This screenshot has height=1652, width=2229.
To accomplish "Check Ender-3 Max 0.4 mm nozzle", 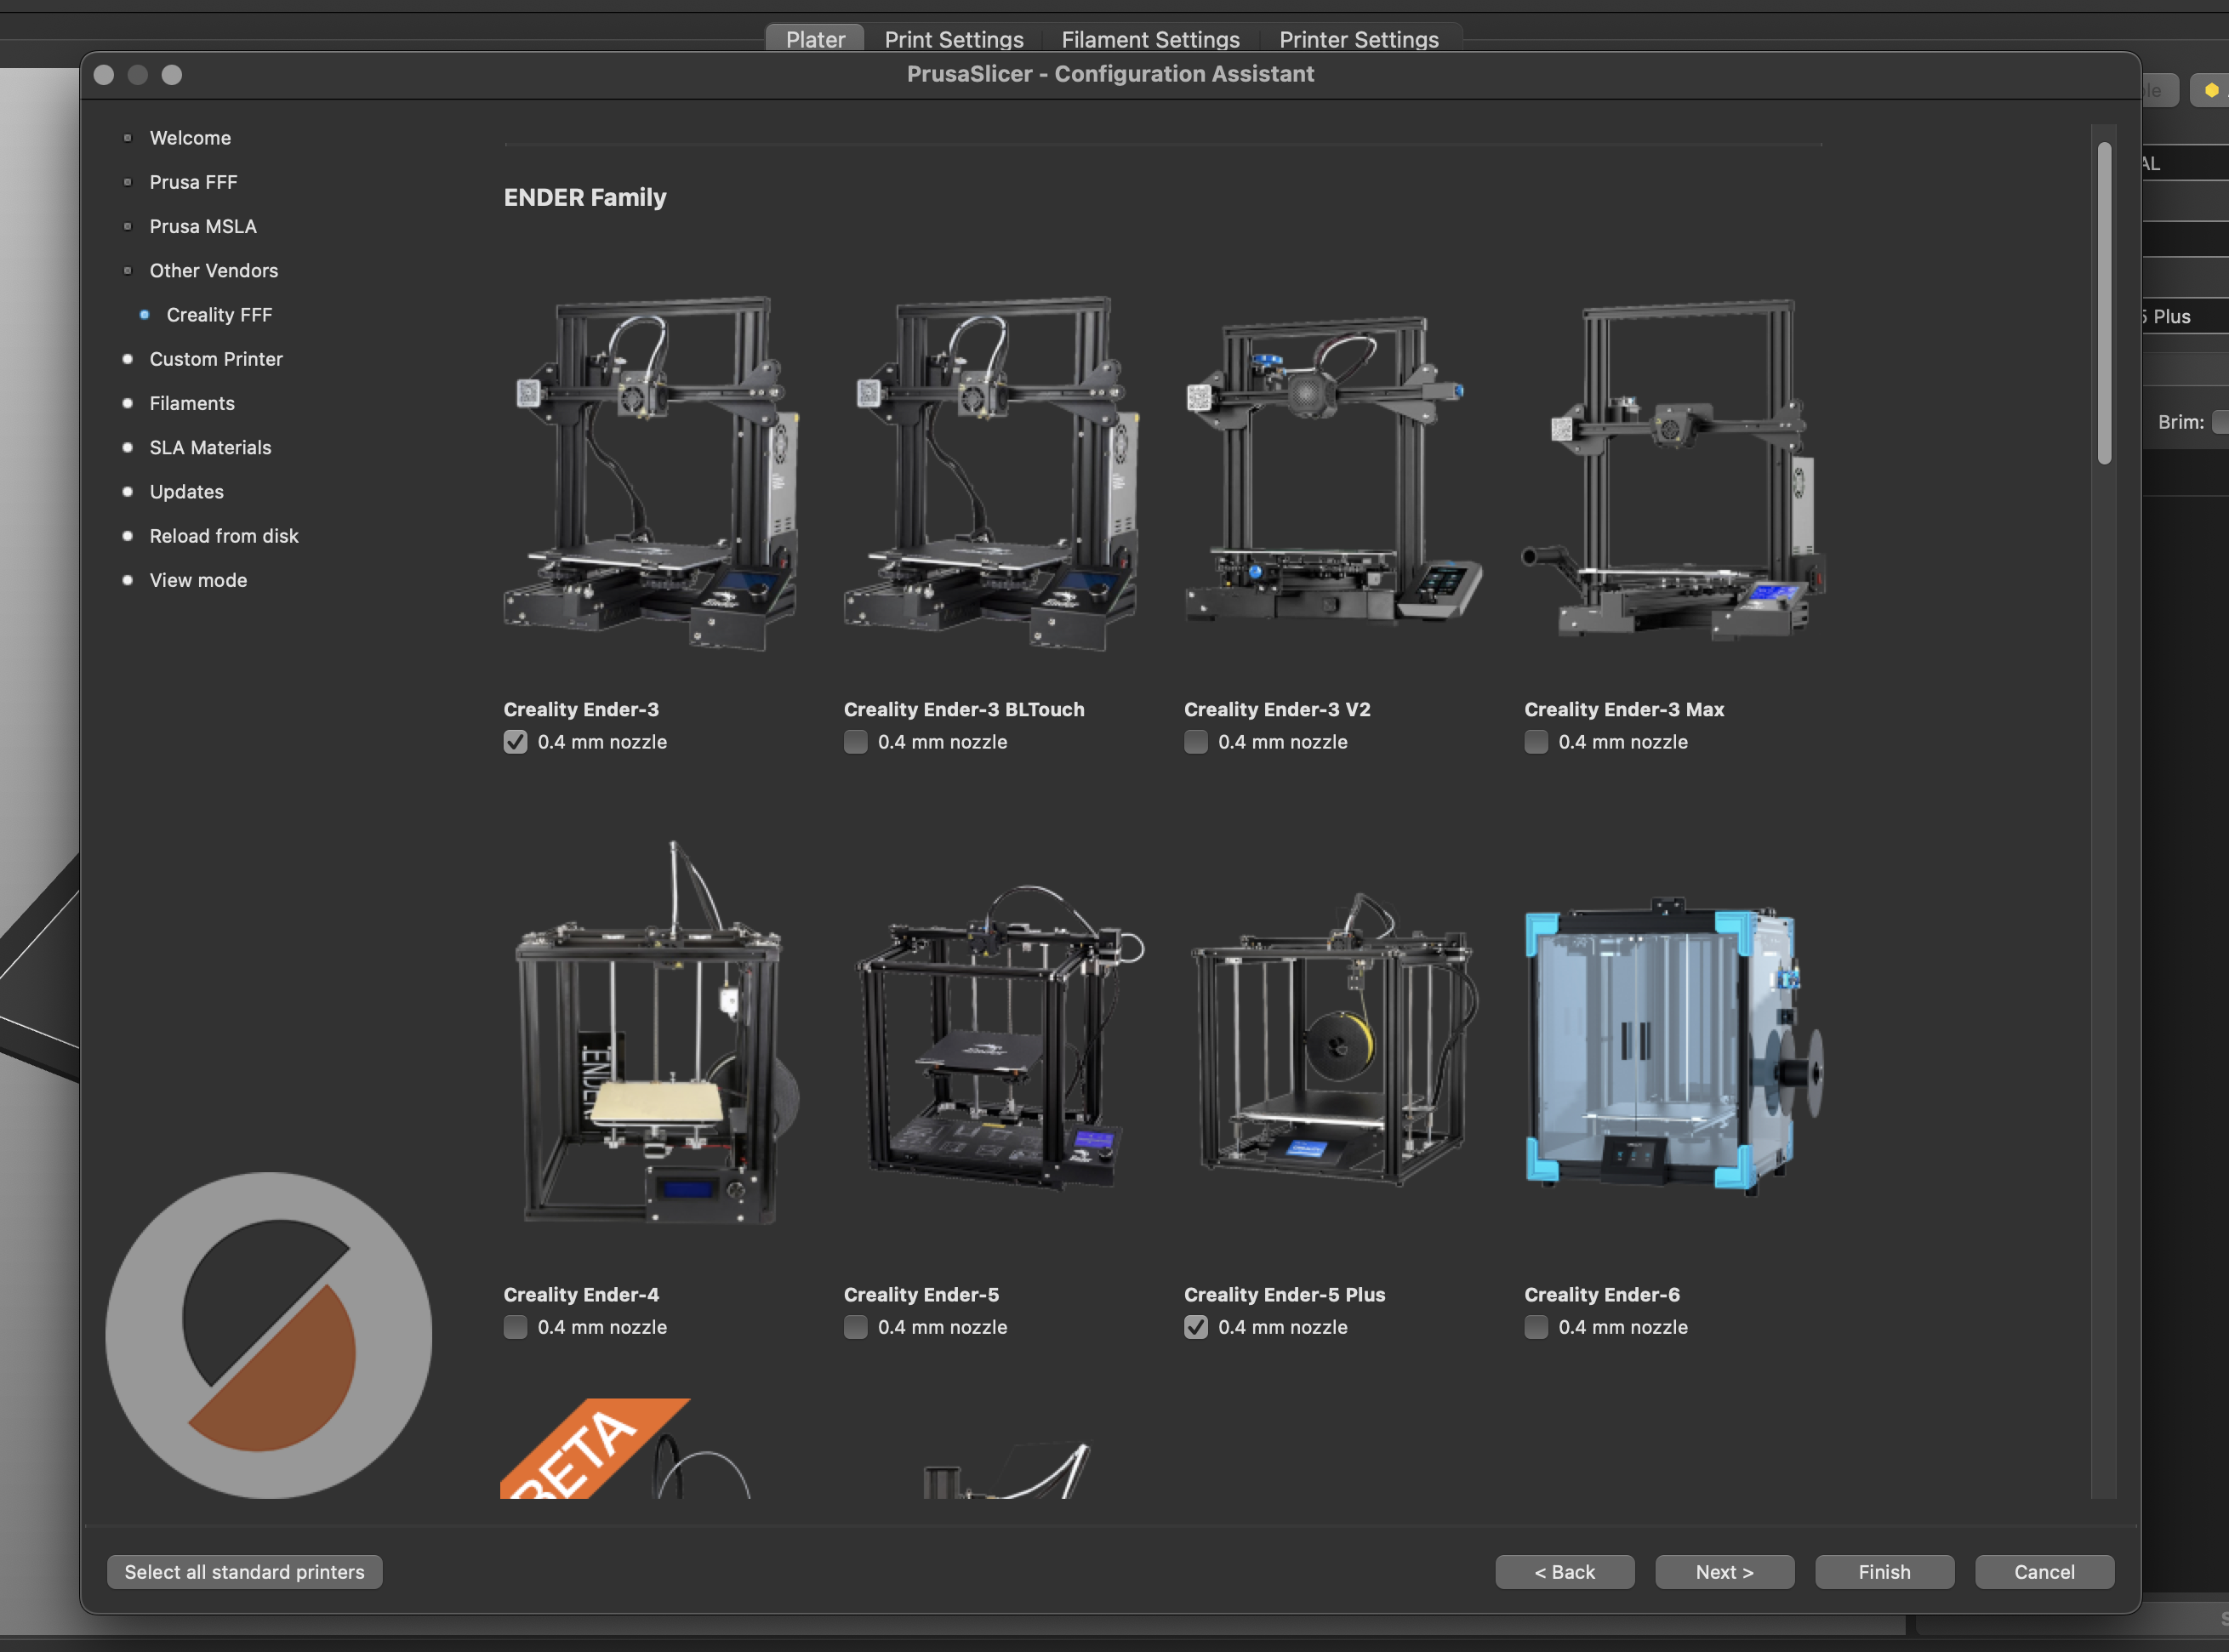I will (1536, 742).
